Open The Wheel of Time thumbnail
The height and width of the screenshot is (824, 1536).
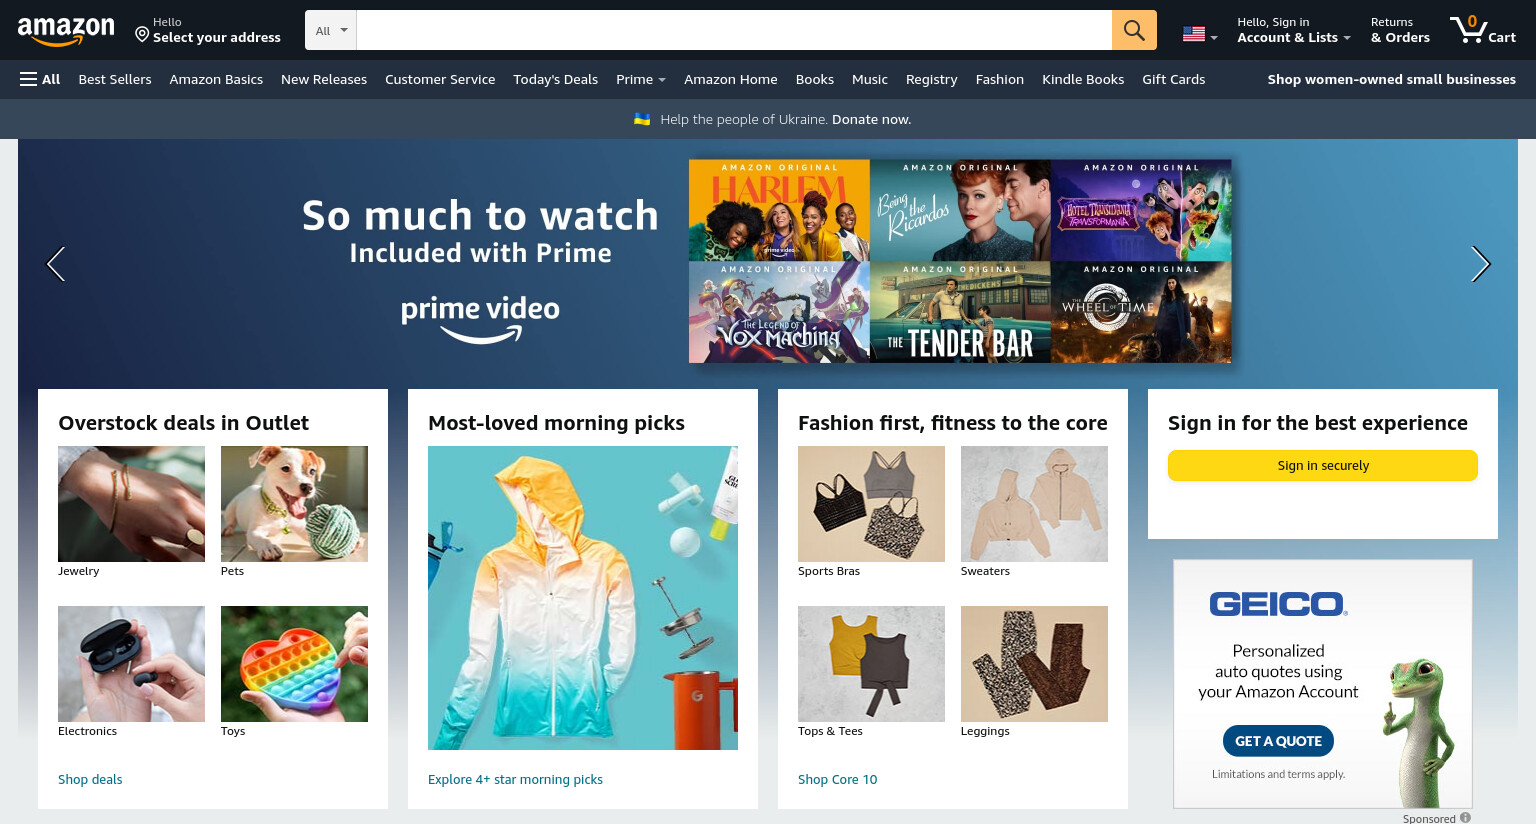point(1141,312)
